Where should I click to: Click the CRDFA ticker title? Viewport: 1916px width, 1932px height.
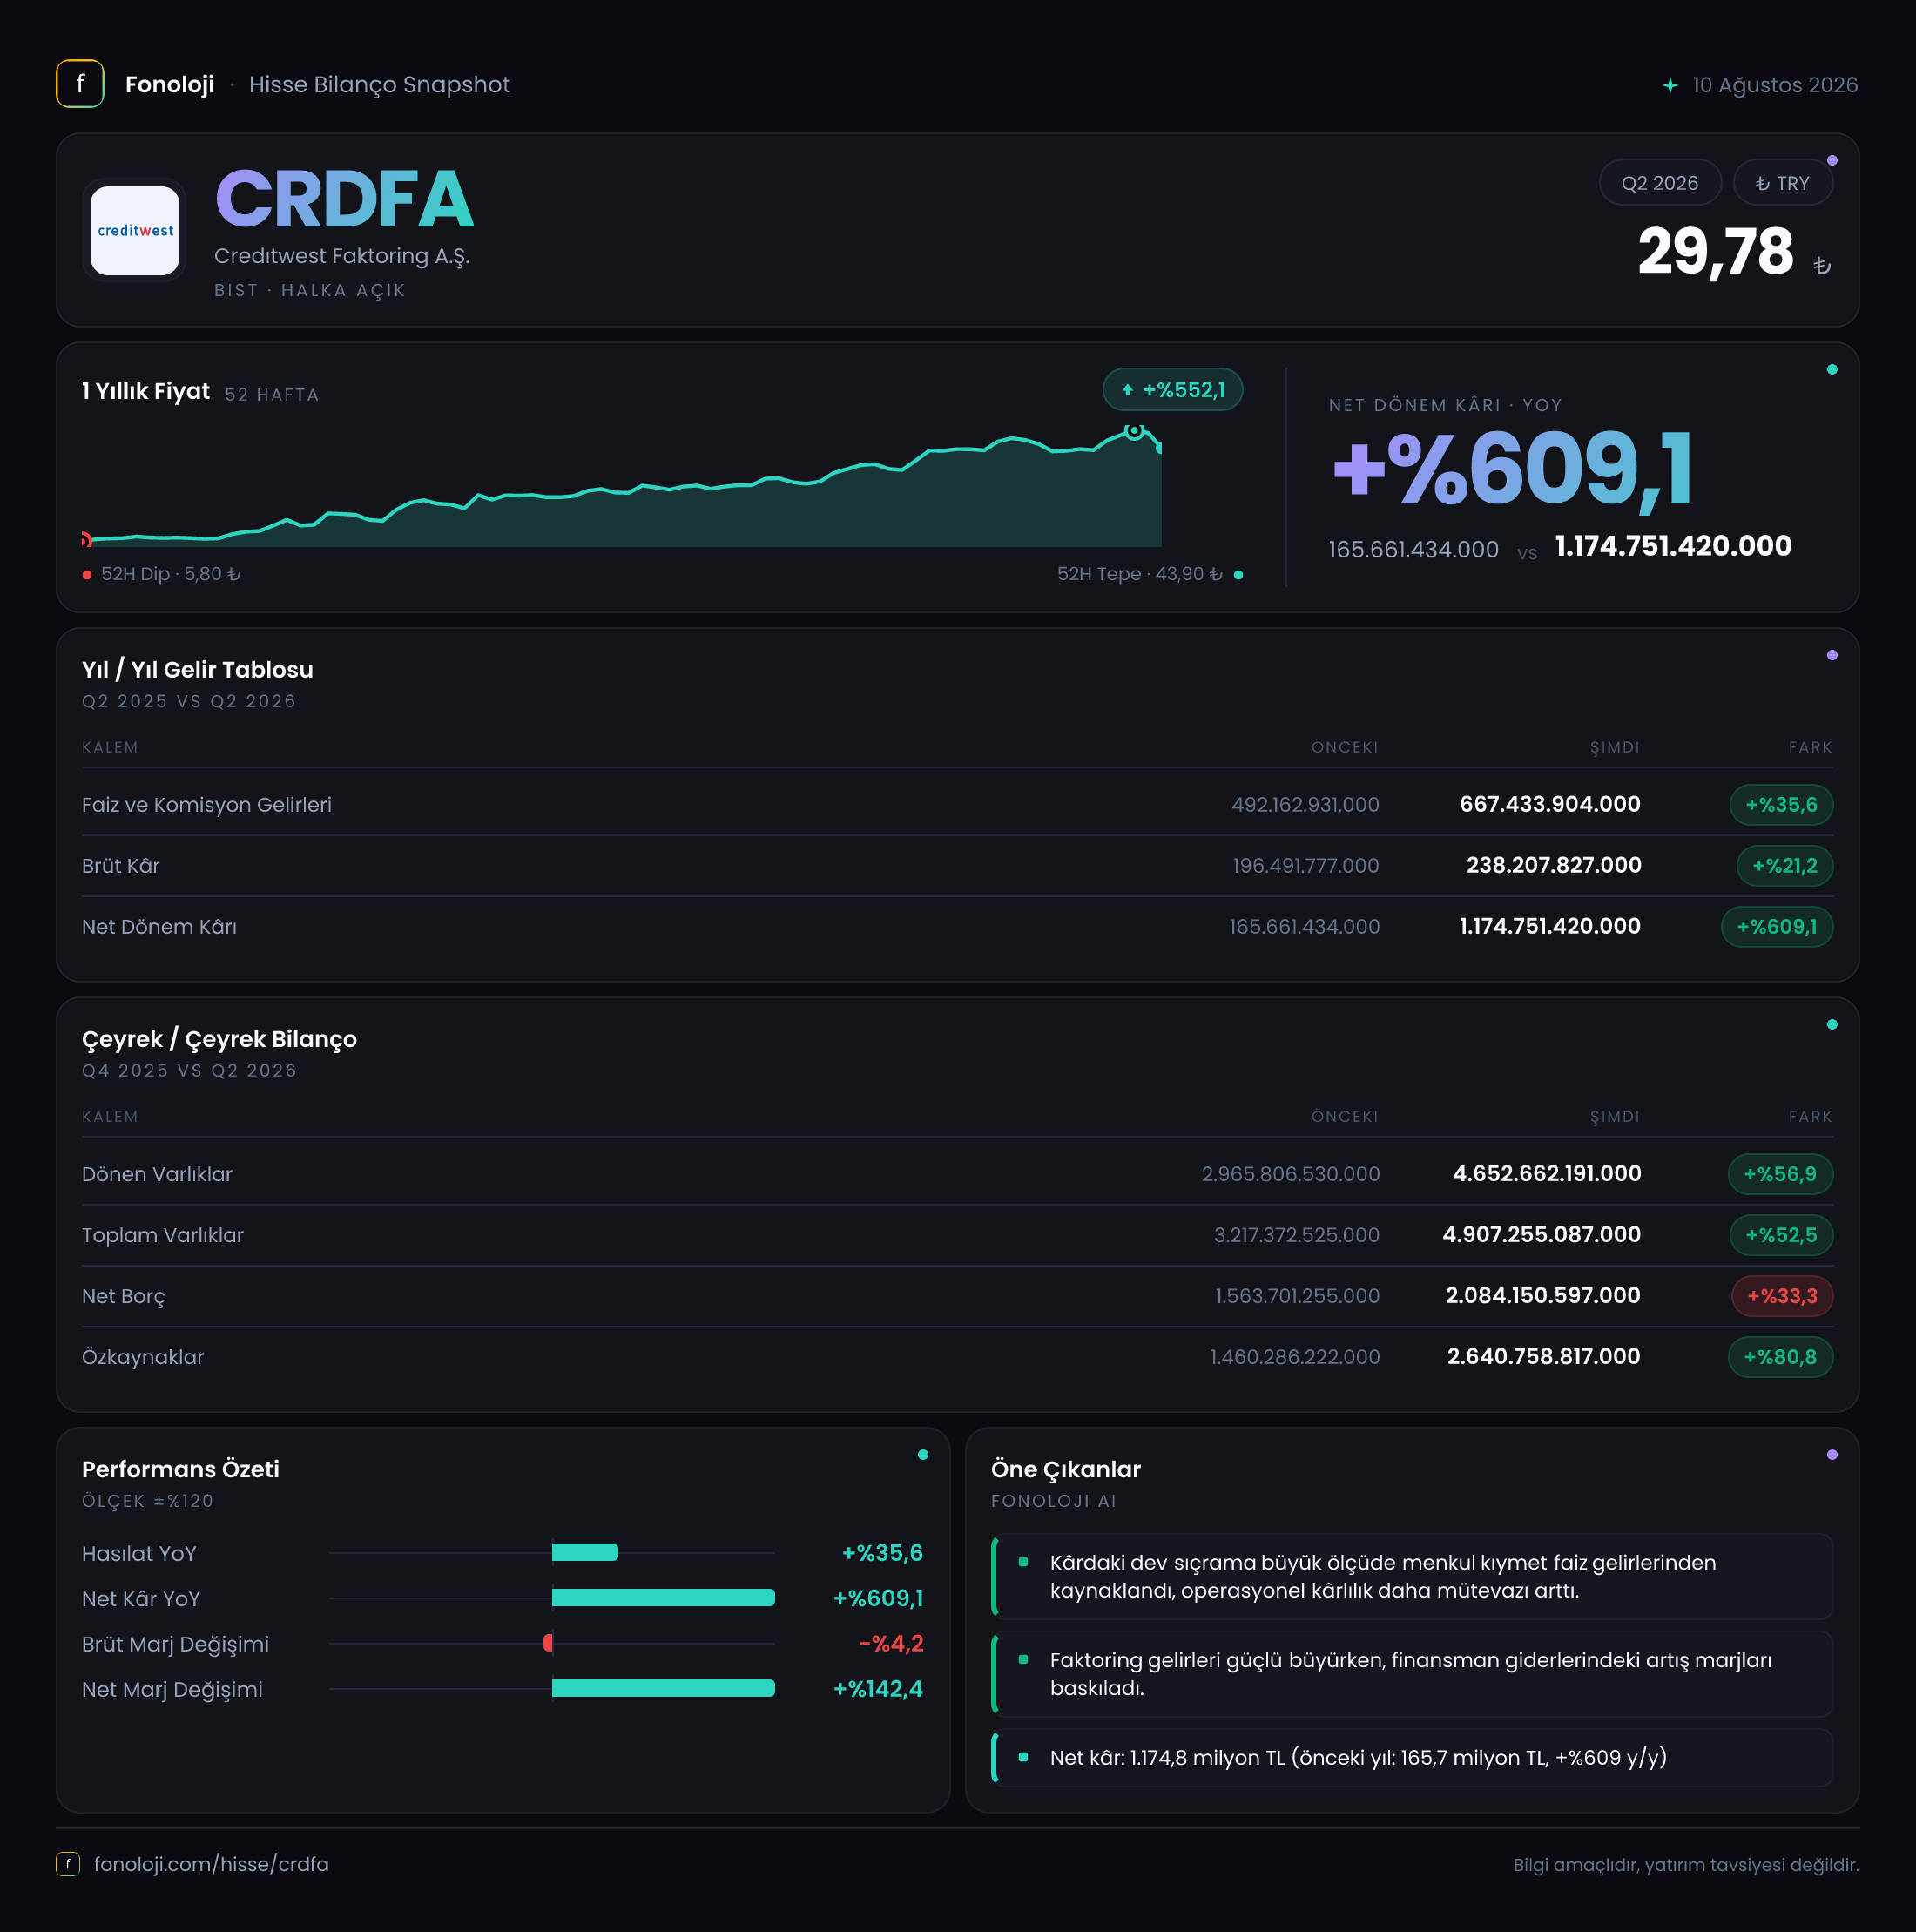[344, 199]
